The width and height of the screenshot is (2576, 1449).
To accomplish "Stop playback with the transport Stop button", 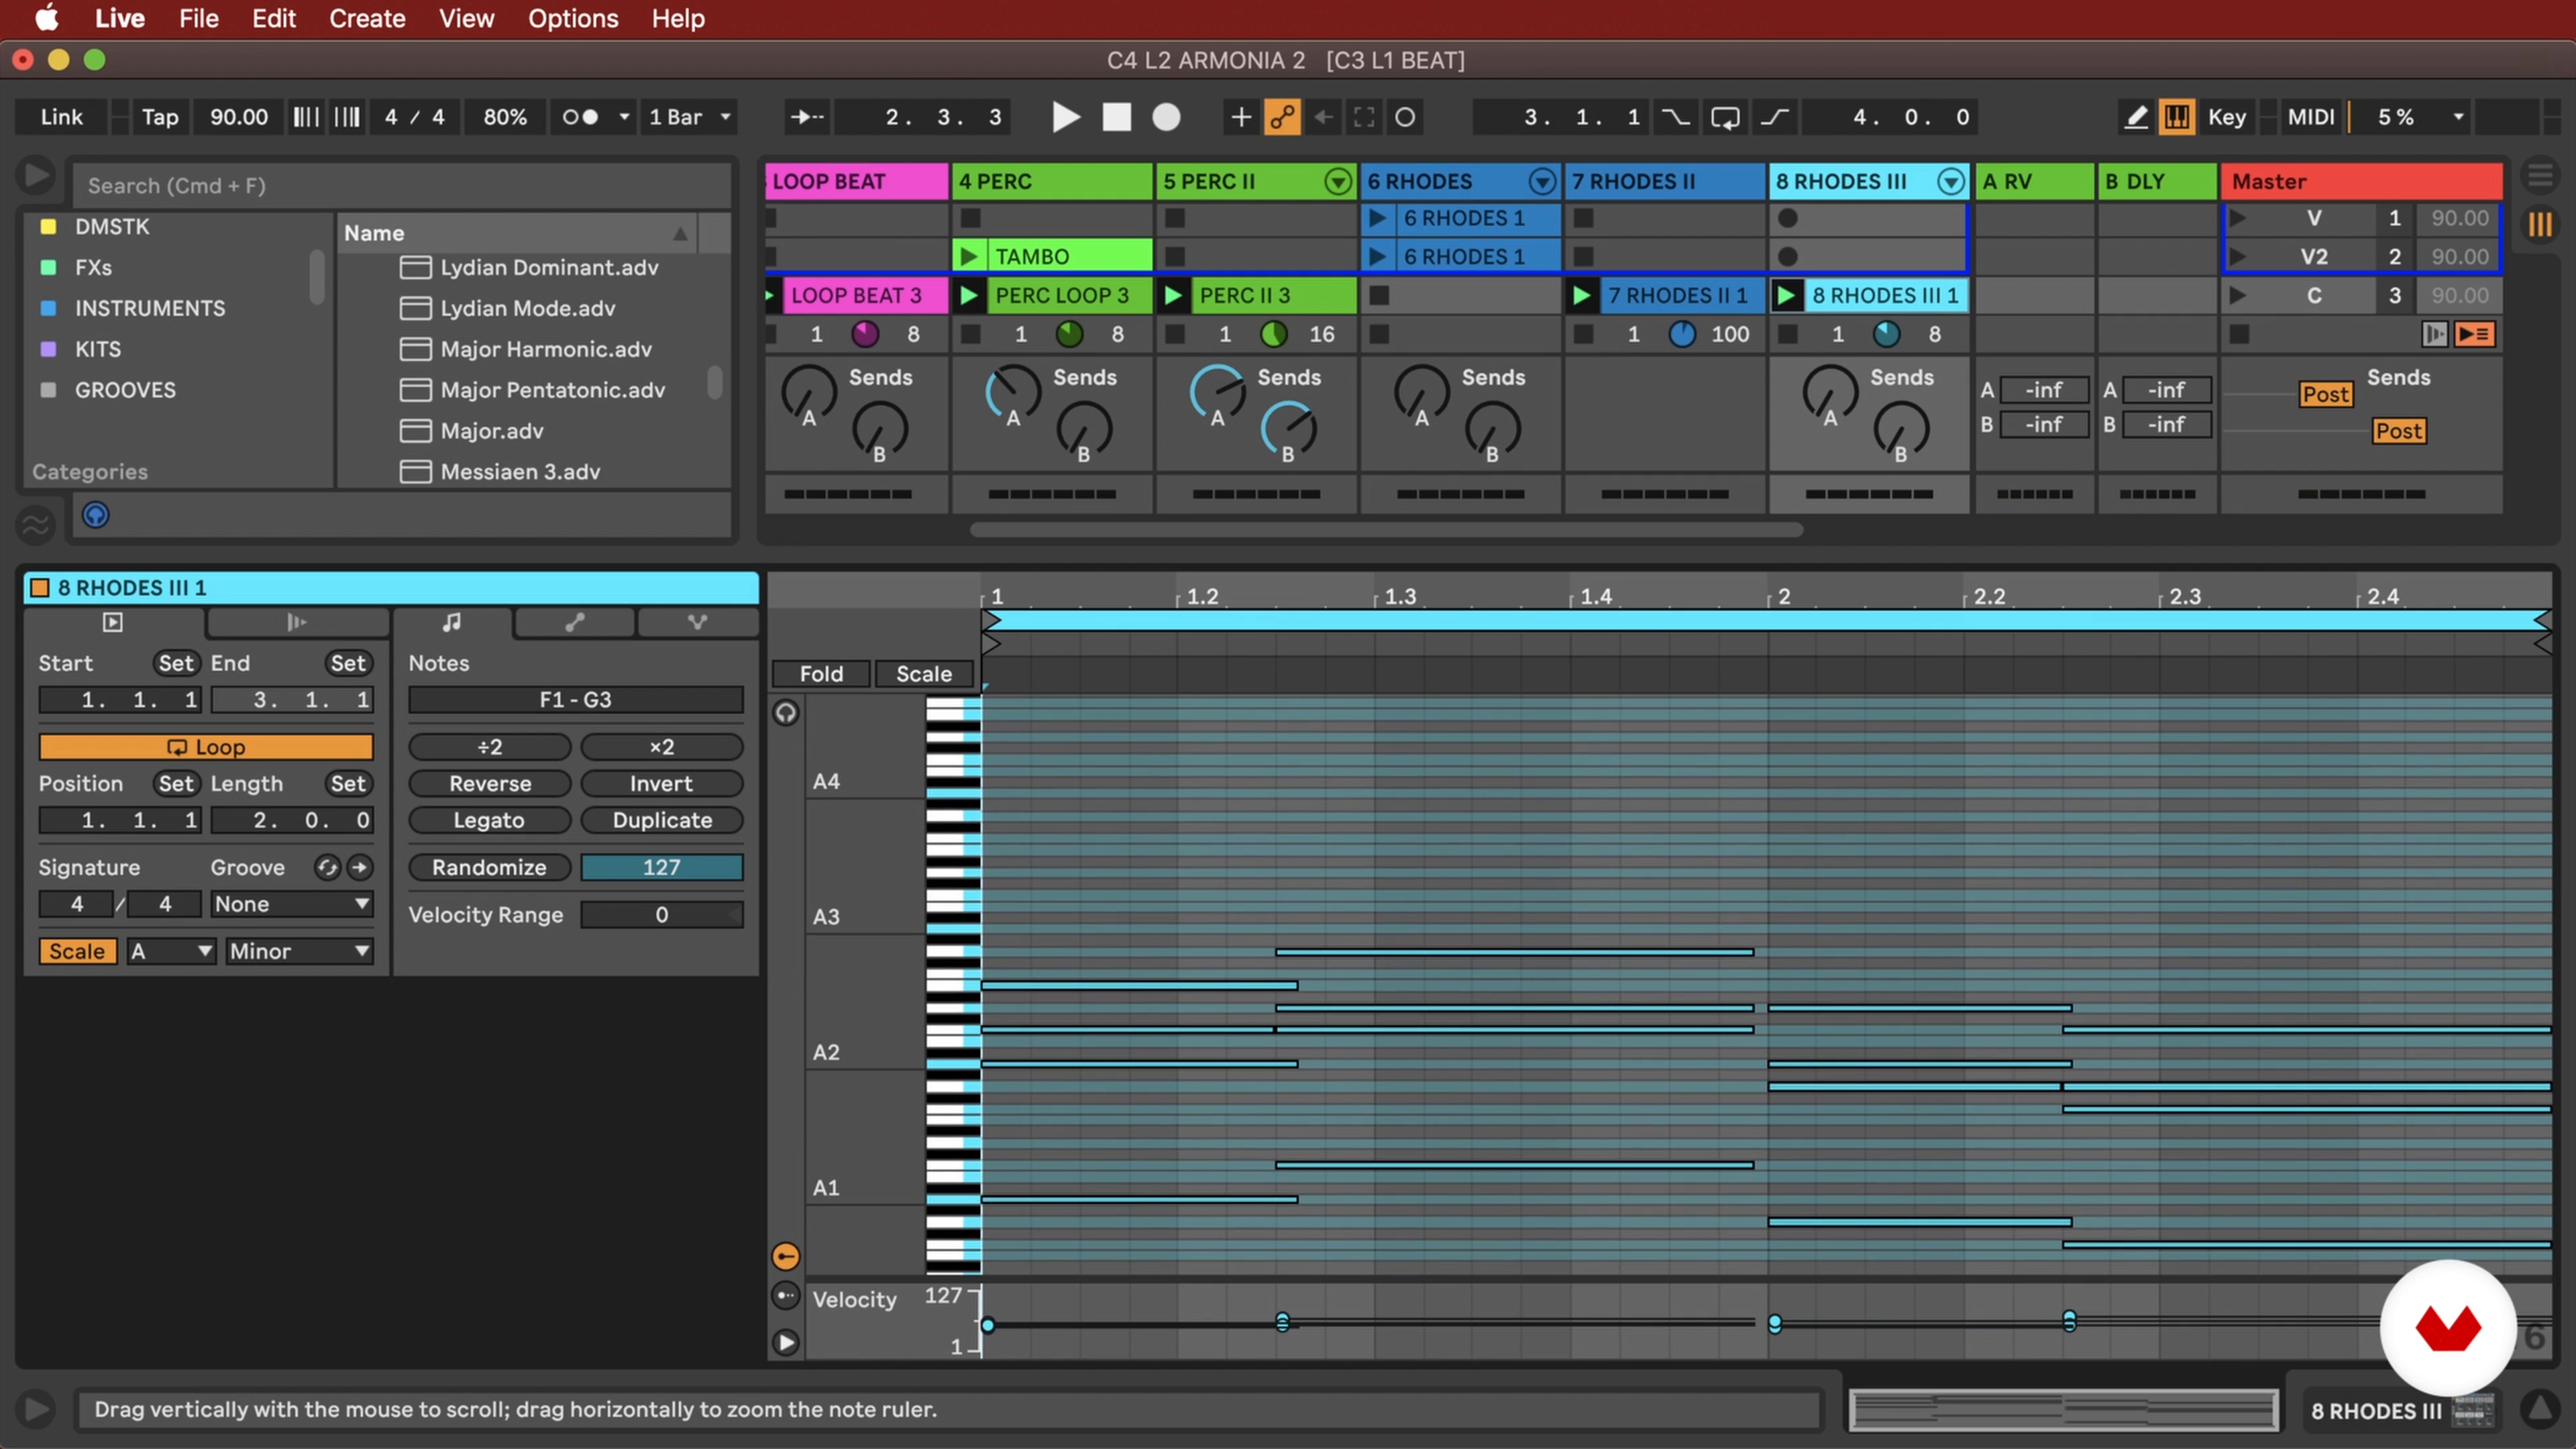I will (x=1116, y=117).
